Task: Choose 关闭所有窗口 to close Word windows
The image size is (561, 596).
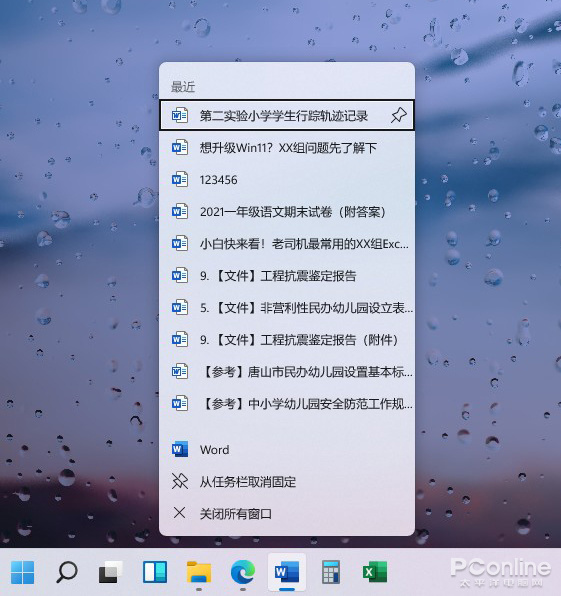Action: coord(287,514)
